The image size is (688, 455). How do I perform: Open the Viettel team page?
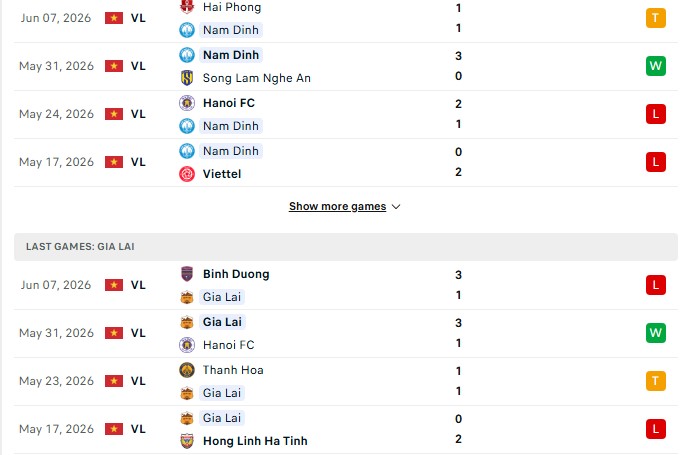(222, 174)
